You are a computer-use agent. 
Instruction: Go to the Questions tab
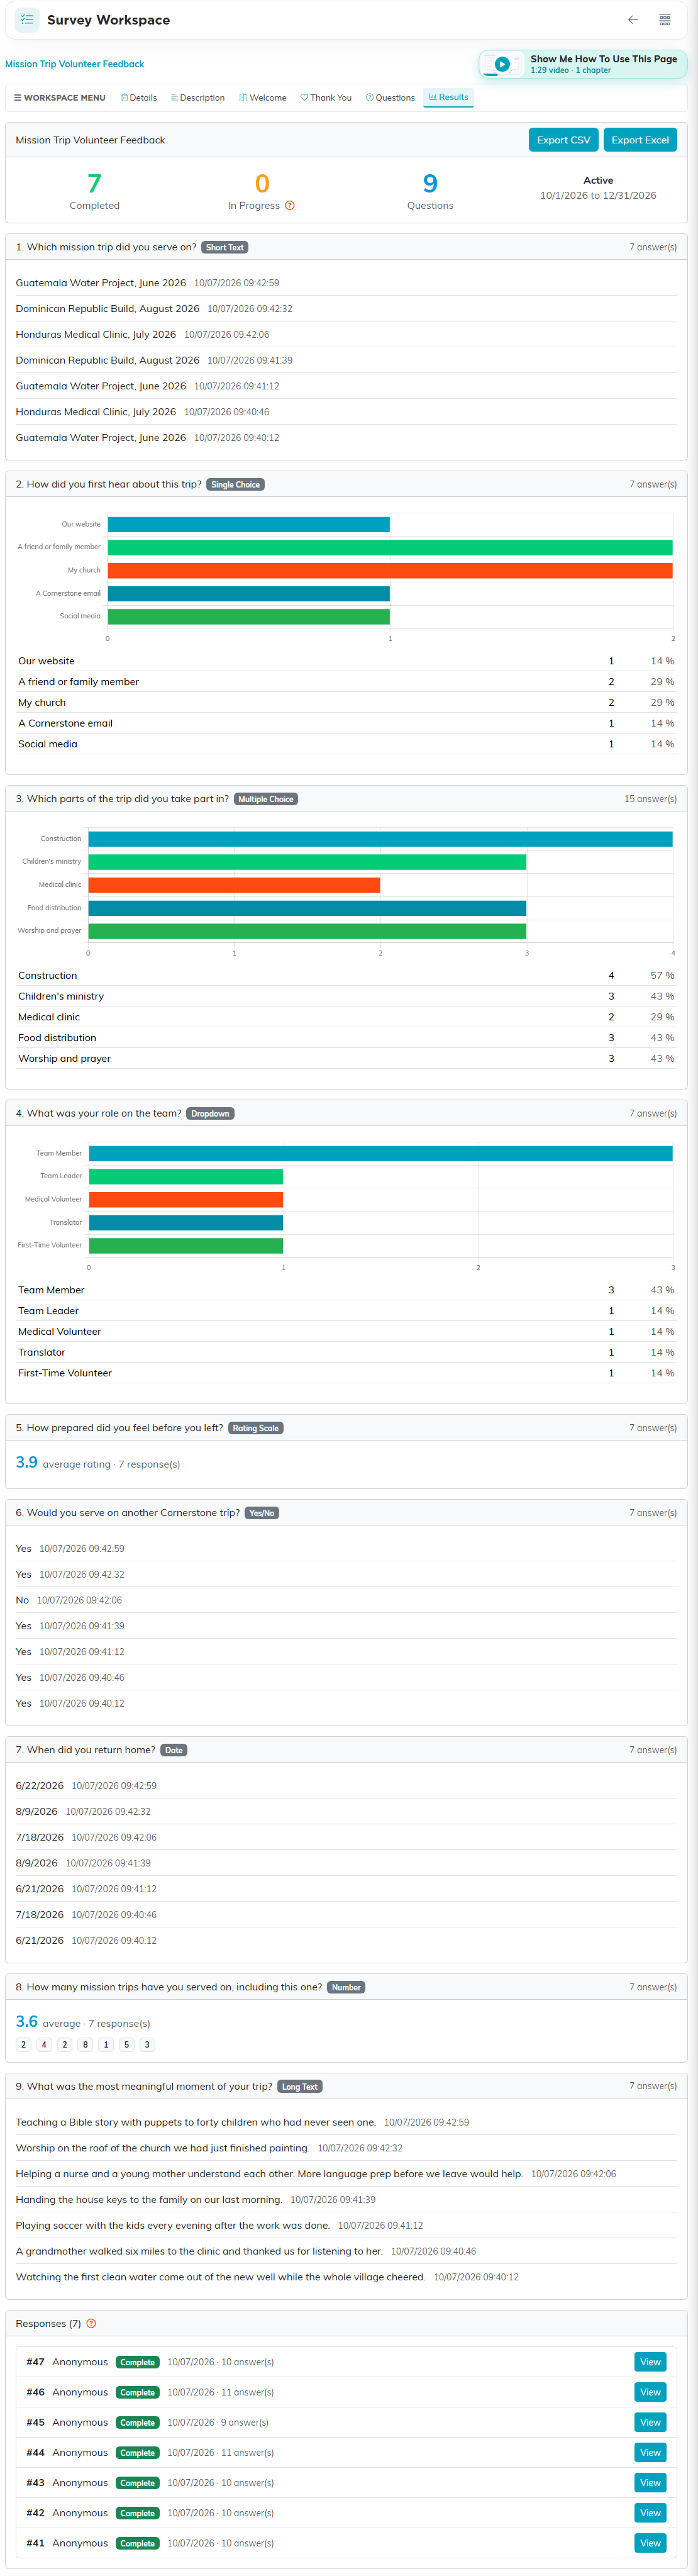[x=390, y=98]
